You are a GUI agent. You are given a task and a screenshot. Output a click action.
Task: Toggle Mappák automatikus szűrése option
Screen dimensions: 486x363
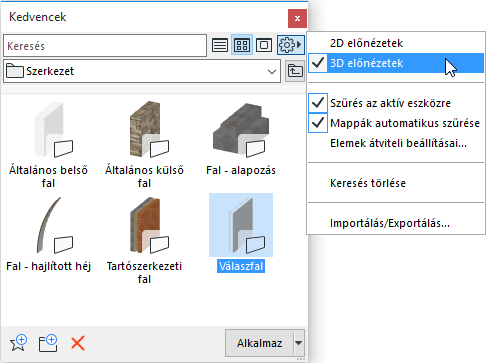[396, 123]
